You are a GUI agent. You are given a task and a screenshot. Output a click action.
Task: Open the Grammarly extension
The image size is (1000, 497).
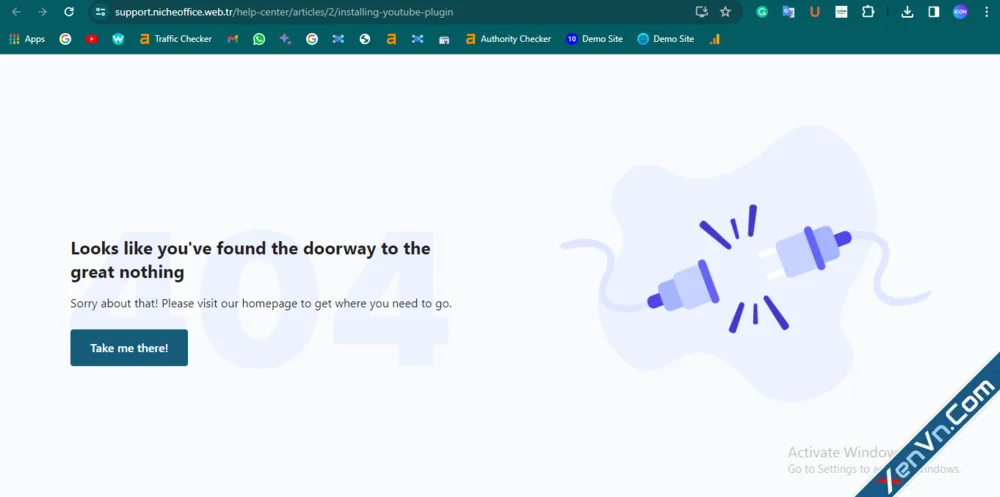762,12
